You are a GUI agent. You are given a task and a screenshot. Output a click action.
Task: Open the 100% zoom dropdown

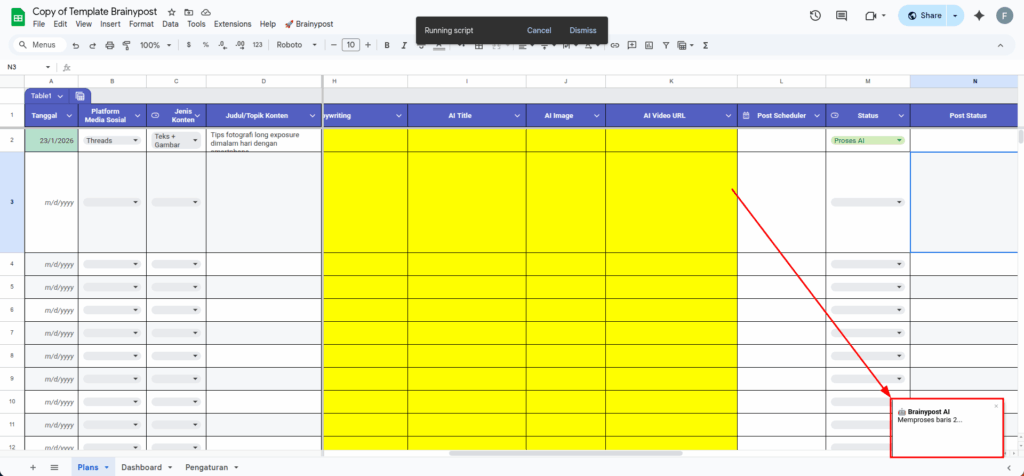click(x=154, y=45)
